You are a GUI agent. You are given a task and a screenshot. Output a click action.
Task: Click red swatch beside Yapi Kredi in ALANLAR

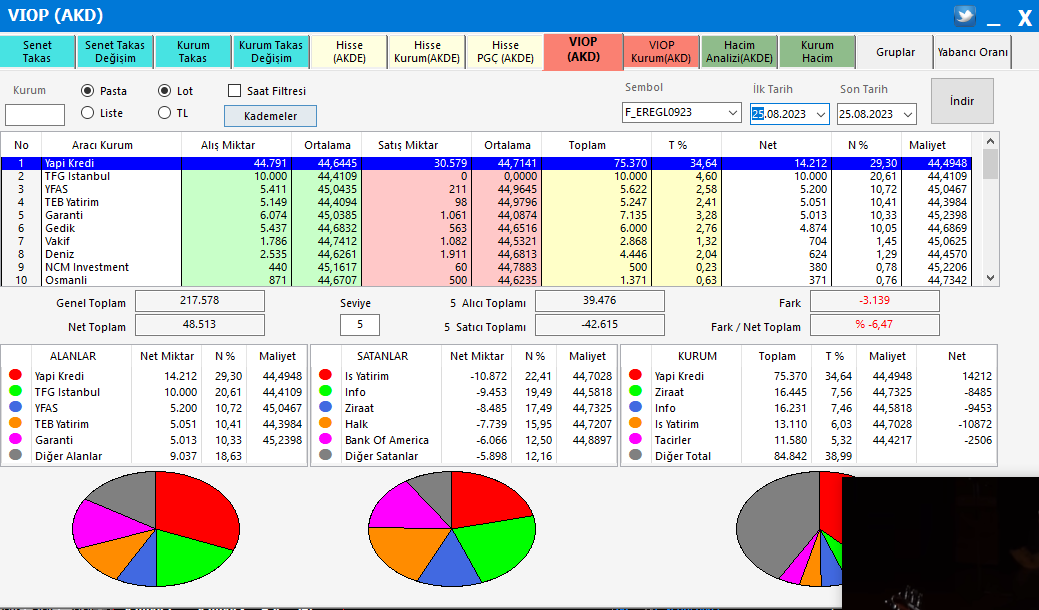pos(15,375)
